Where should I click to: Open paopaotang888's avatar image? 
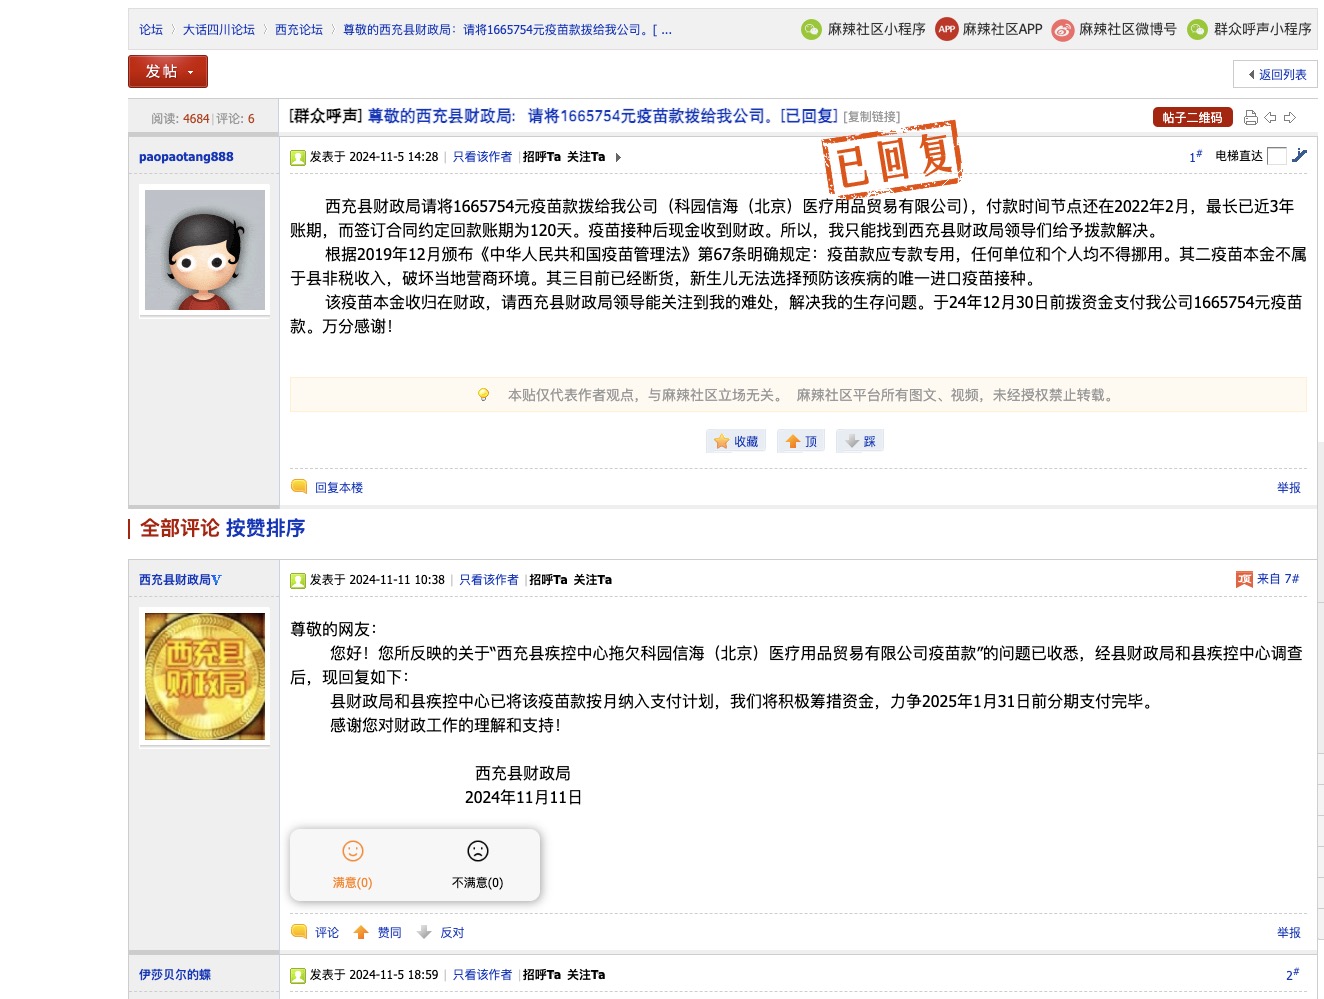click(205, 250)
